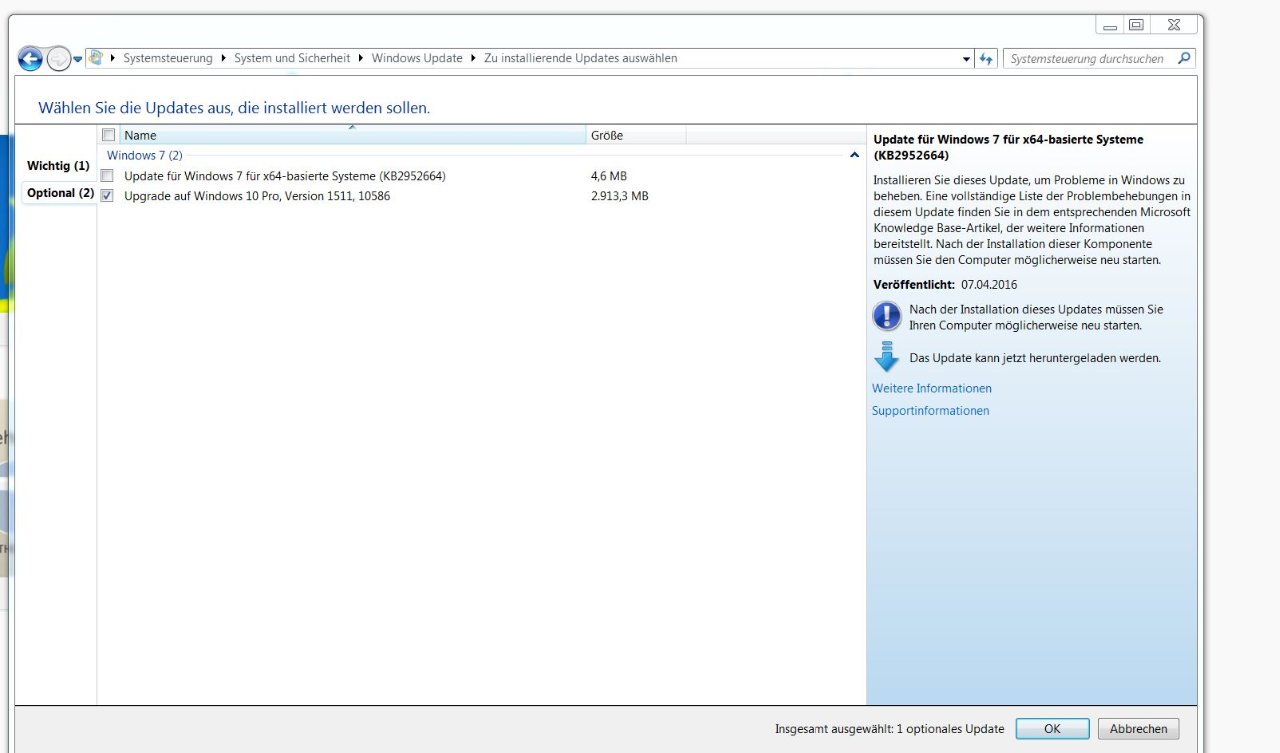Open Systemsteuerung breadcrumb
The image size is (1280, 753).
coord(168,58)
